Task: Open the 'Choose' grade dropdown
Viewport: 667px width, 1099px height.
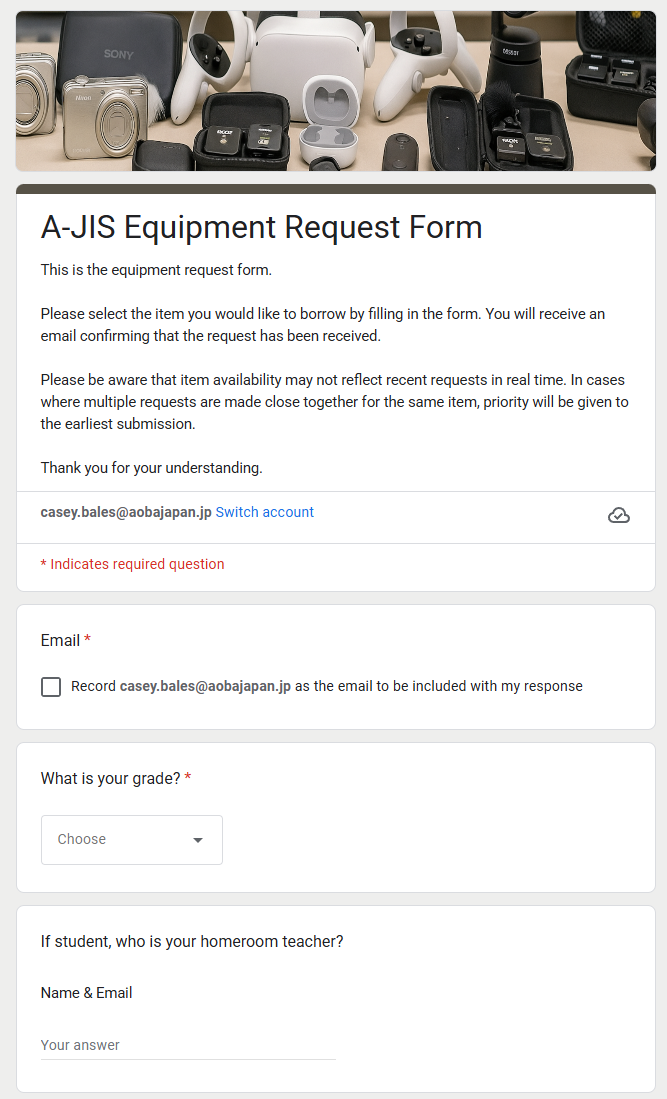Action: (131, 840)
